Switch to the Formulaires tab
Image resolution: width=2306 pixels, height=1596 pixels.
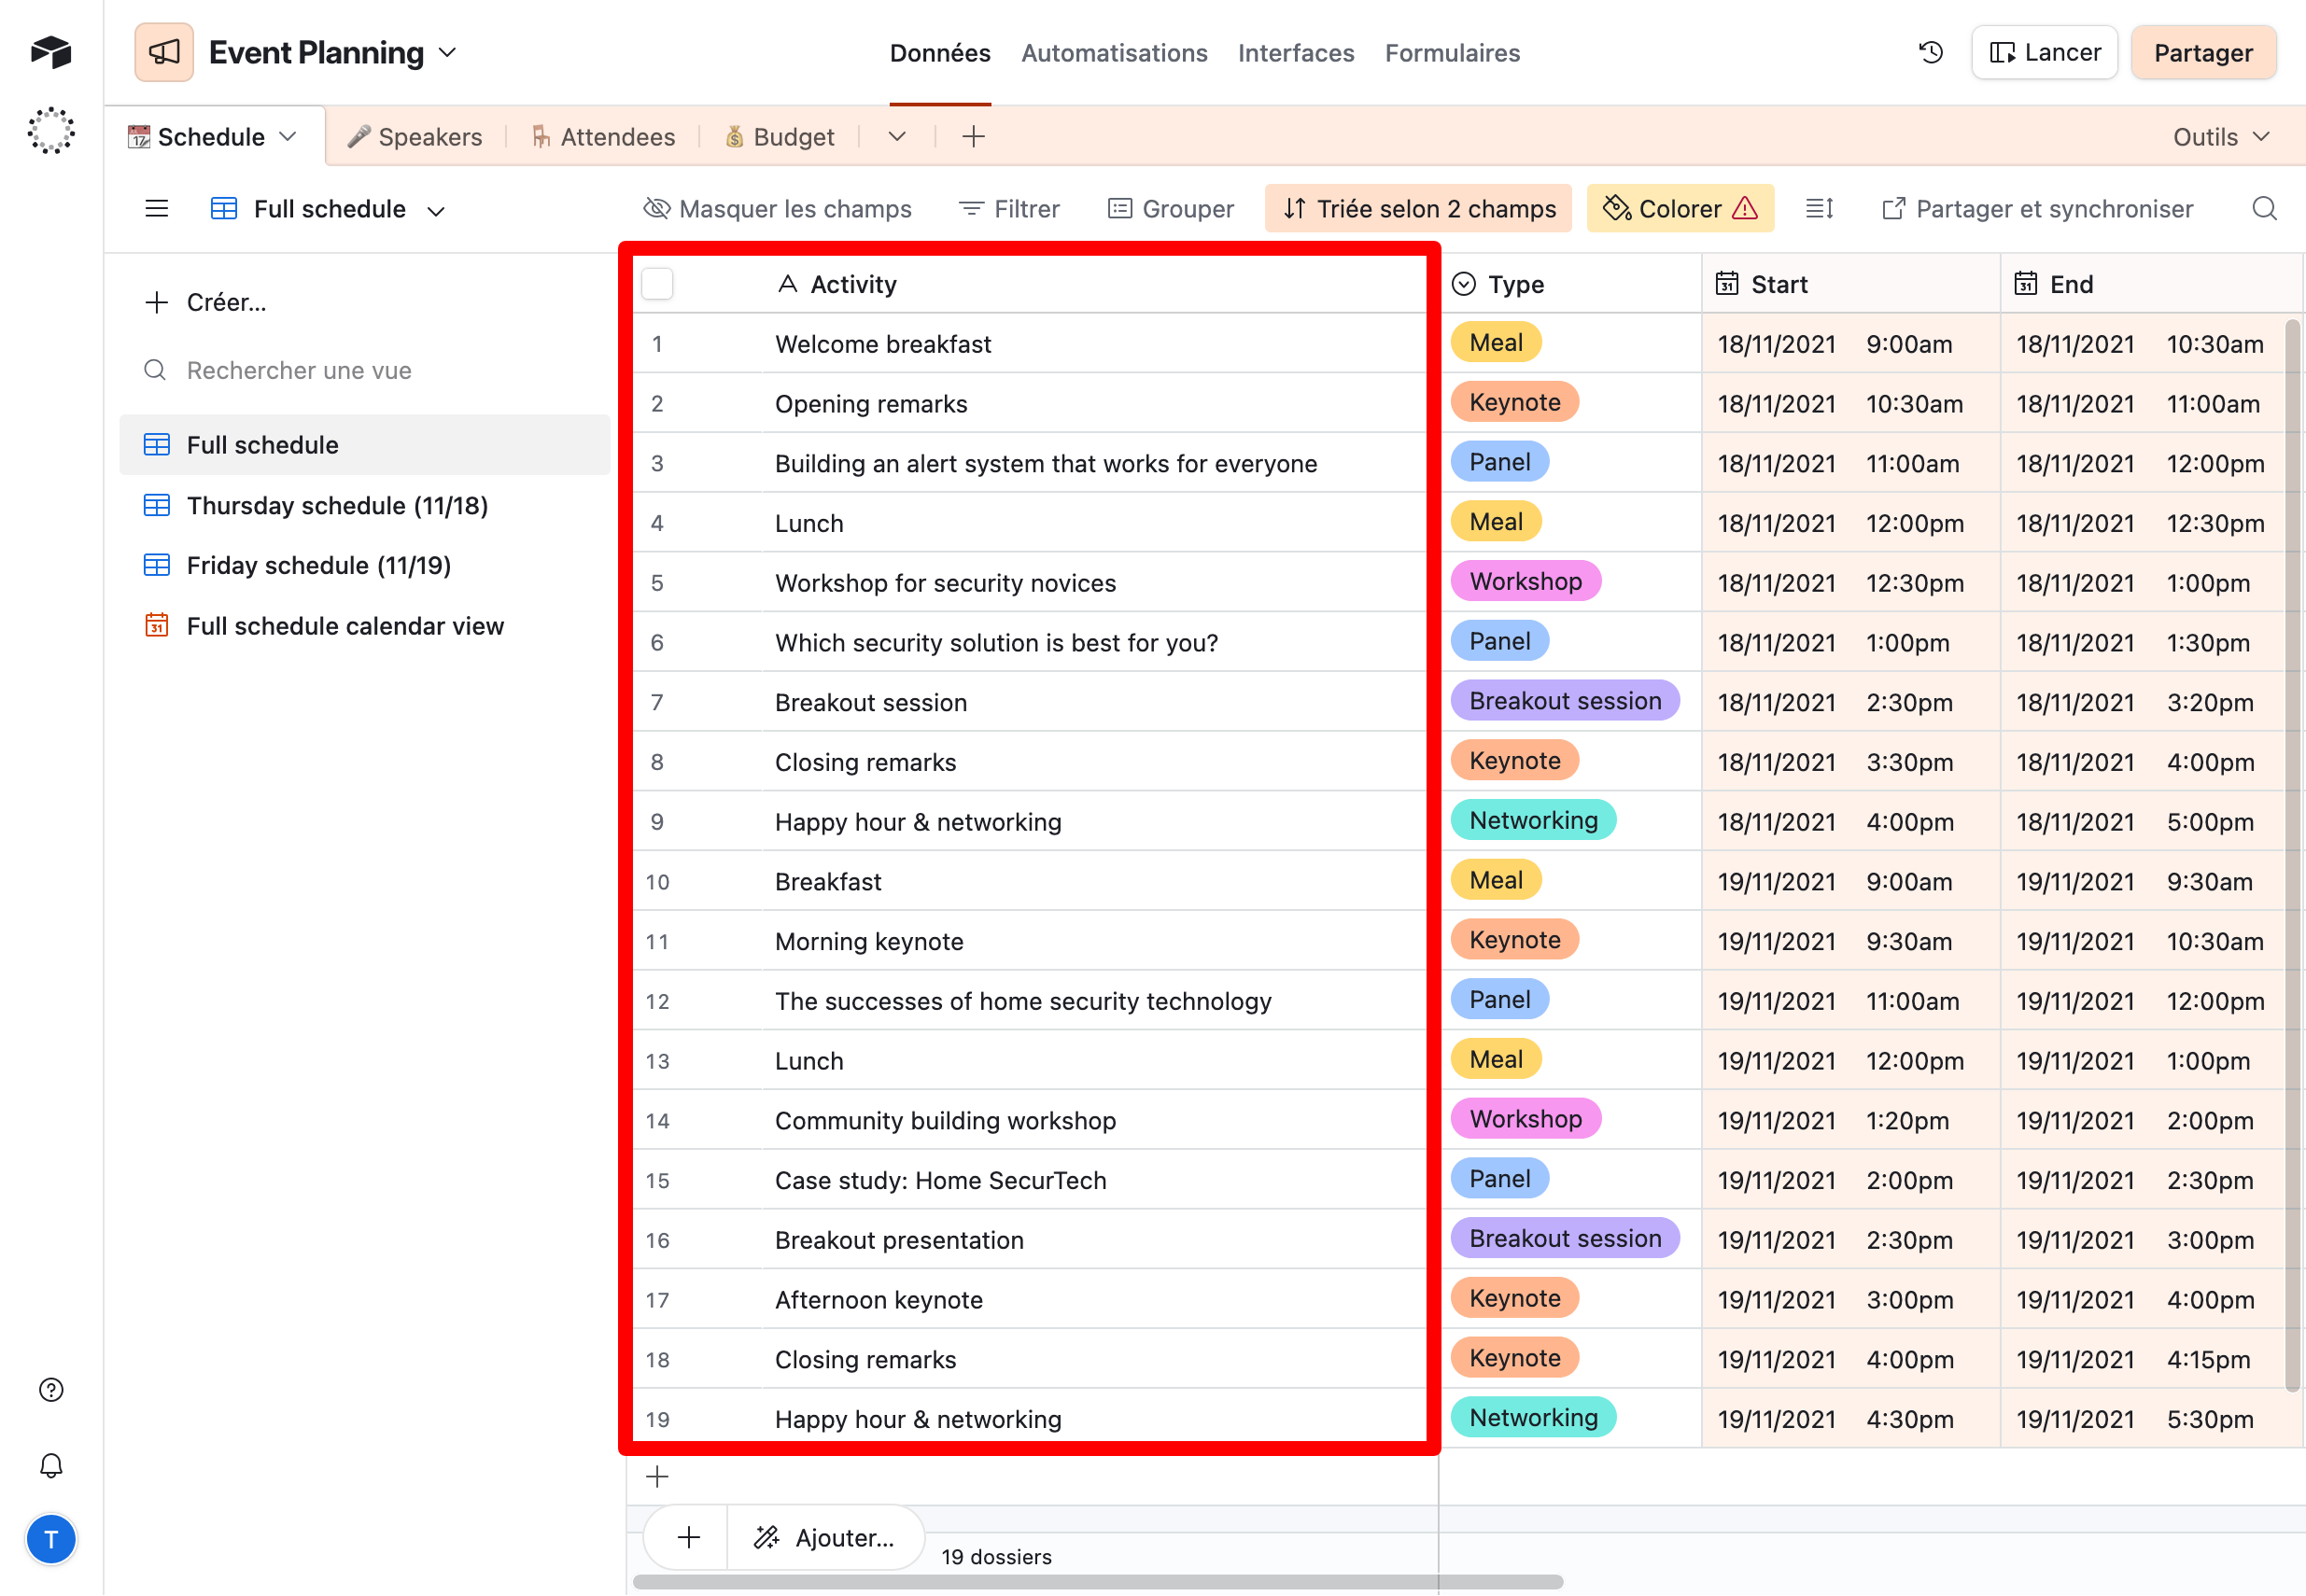1452,53
